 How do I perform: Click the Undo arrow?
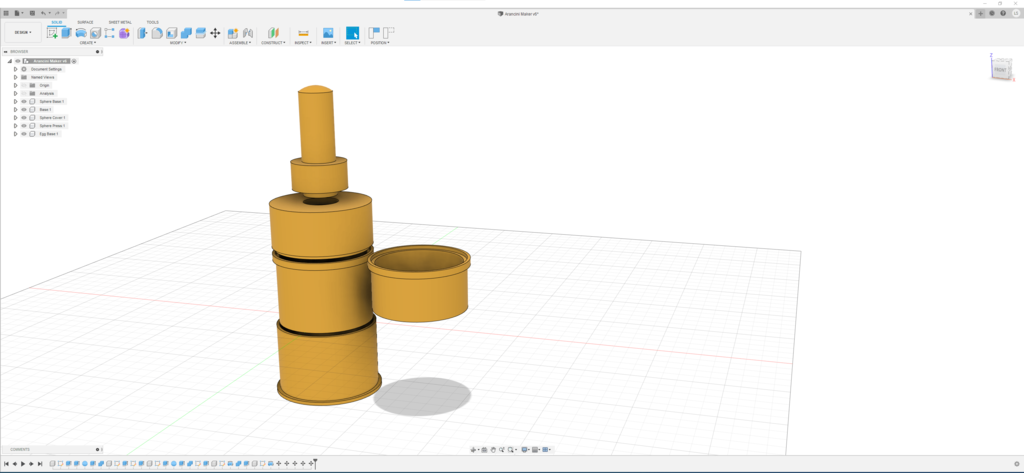coord(43,13)
